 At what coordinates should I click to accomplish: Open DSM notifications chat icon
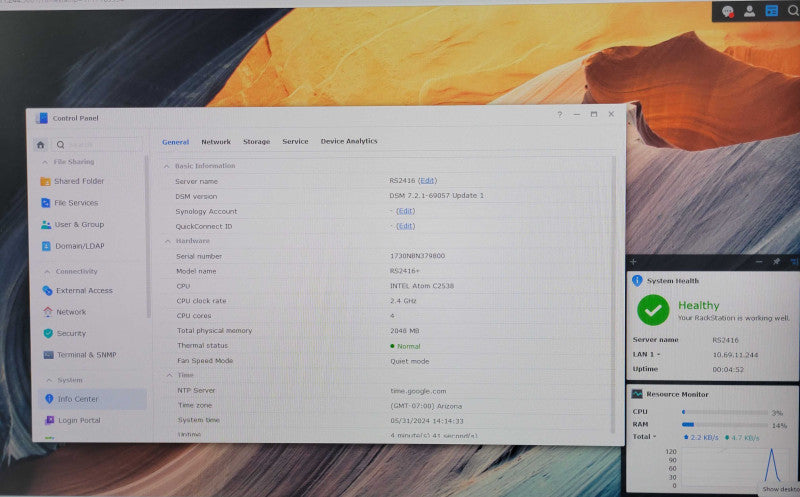728,11
